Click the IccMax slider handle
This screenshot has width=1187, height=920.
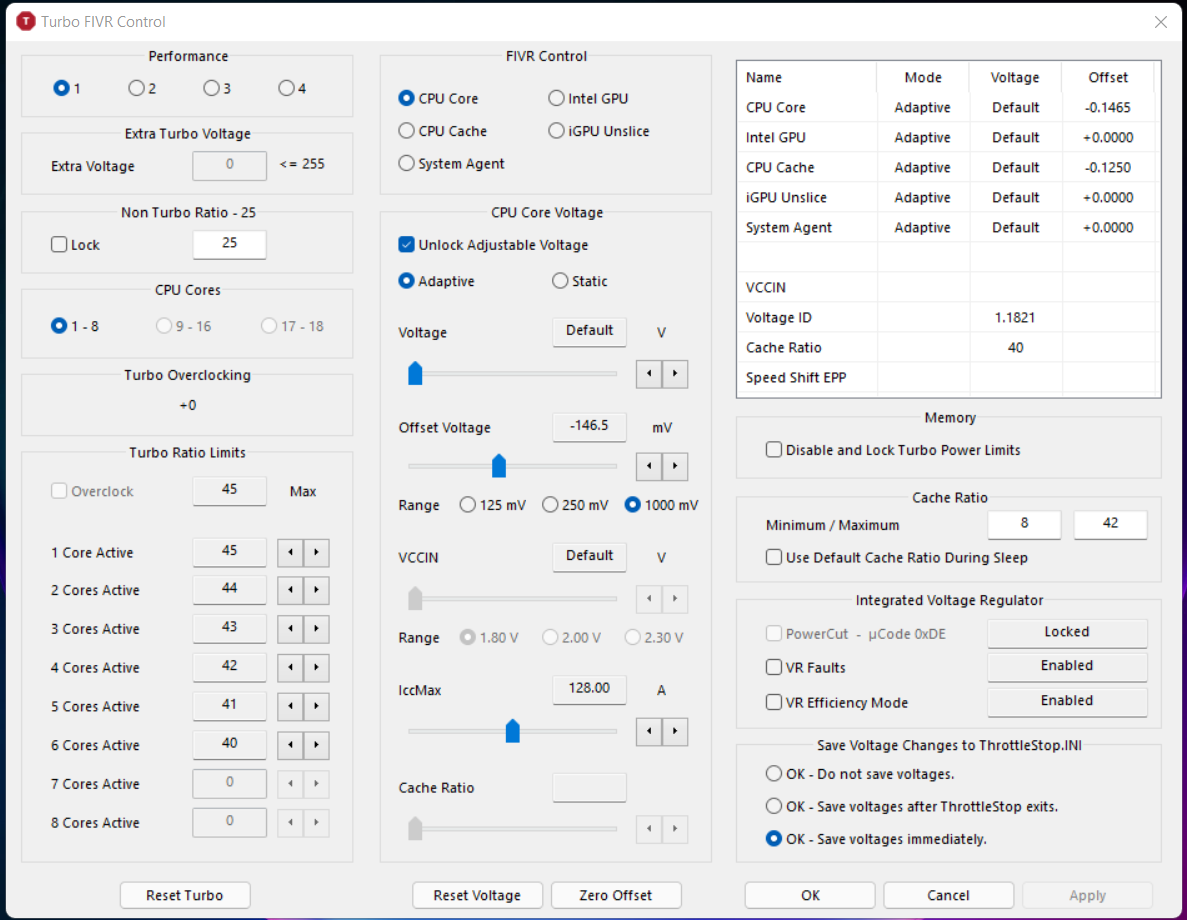pos(512,731)
